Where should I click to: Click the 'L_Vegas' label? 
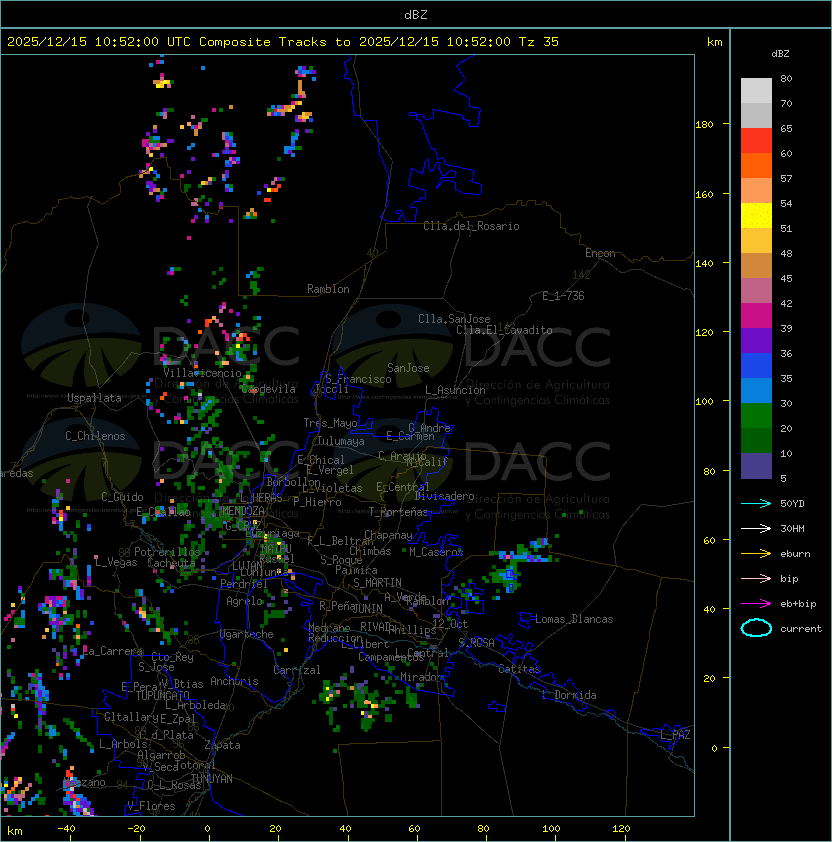click(x=115, y=562)
